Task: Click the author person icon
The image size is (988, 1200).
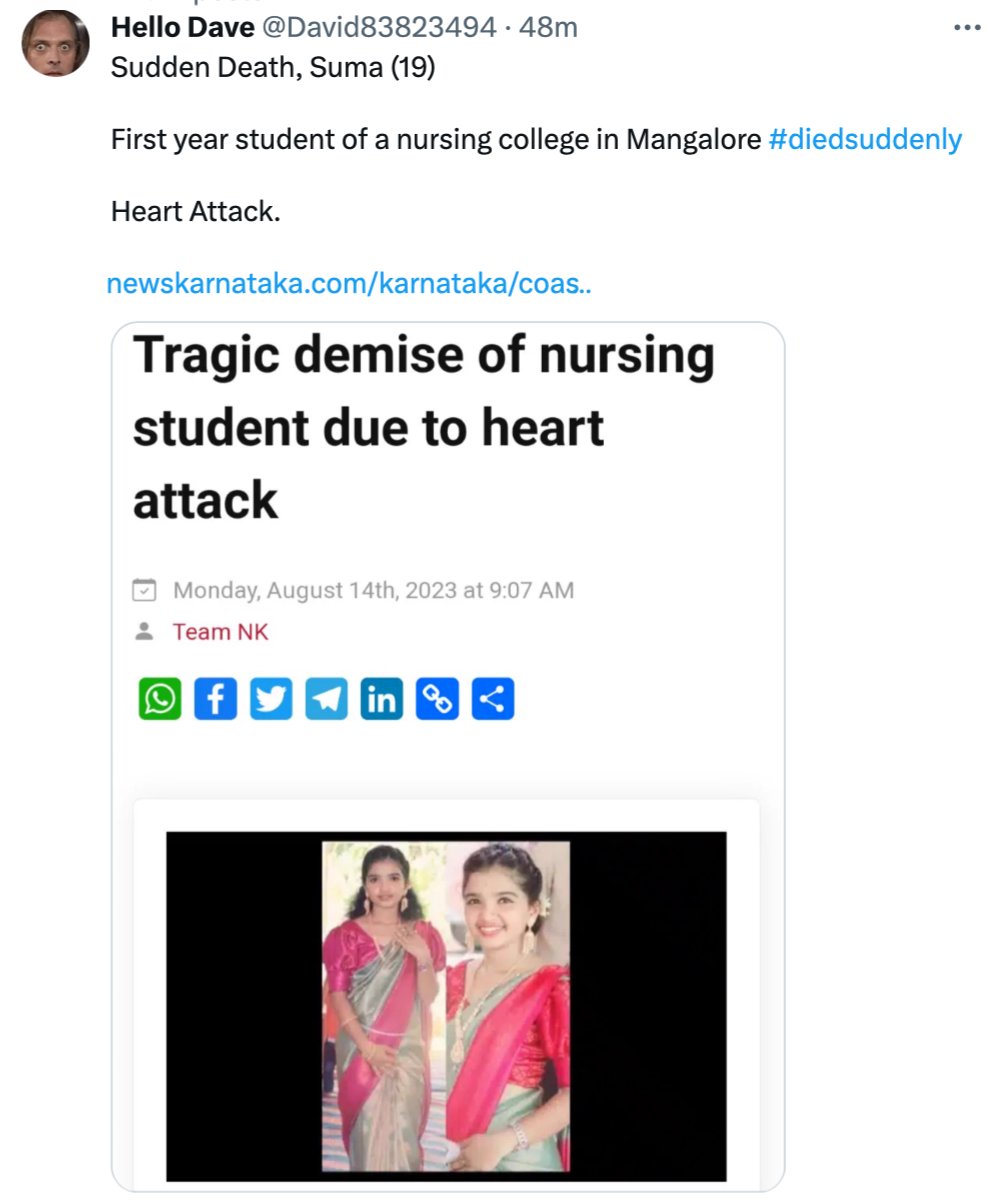Action: point(145,632)
